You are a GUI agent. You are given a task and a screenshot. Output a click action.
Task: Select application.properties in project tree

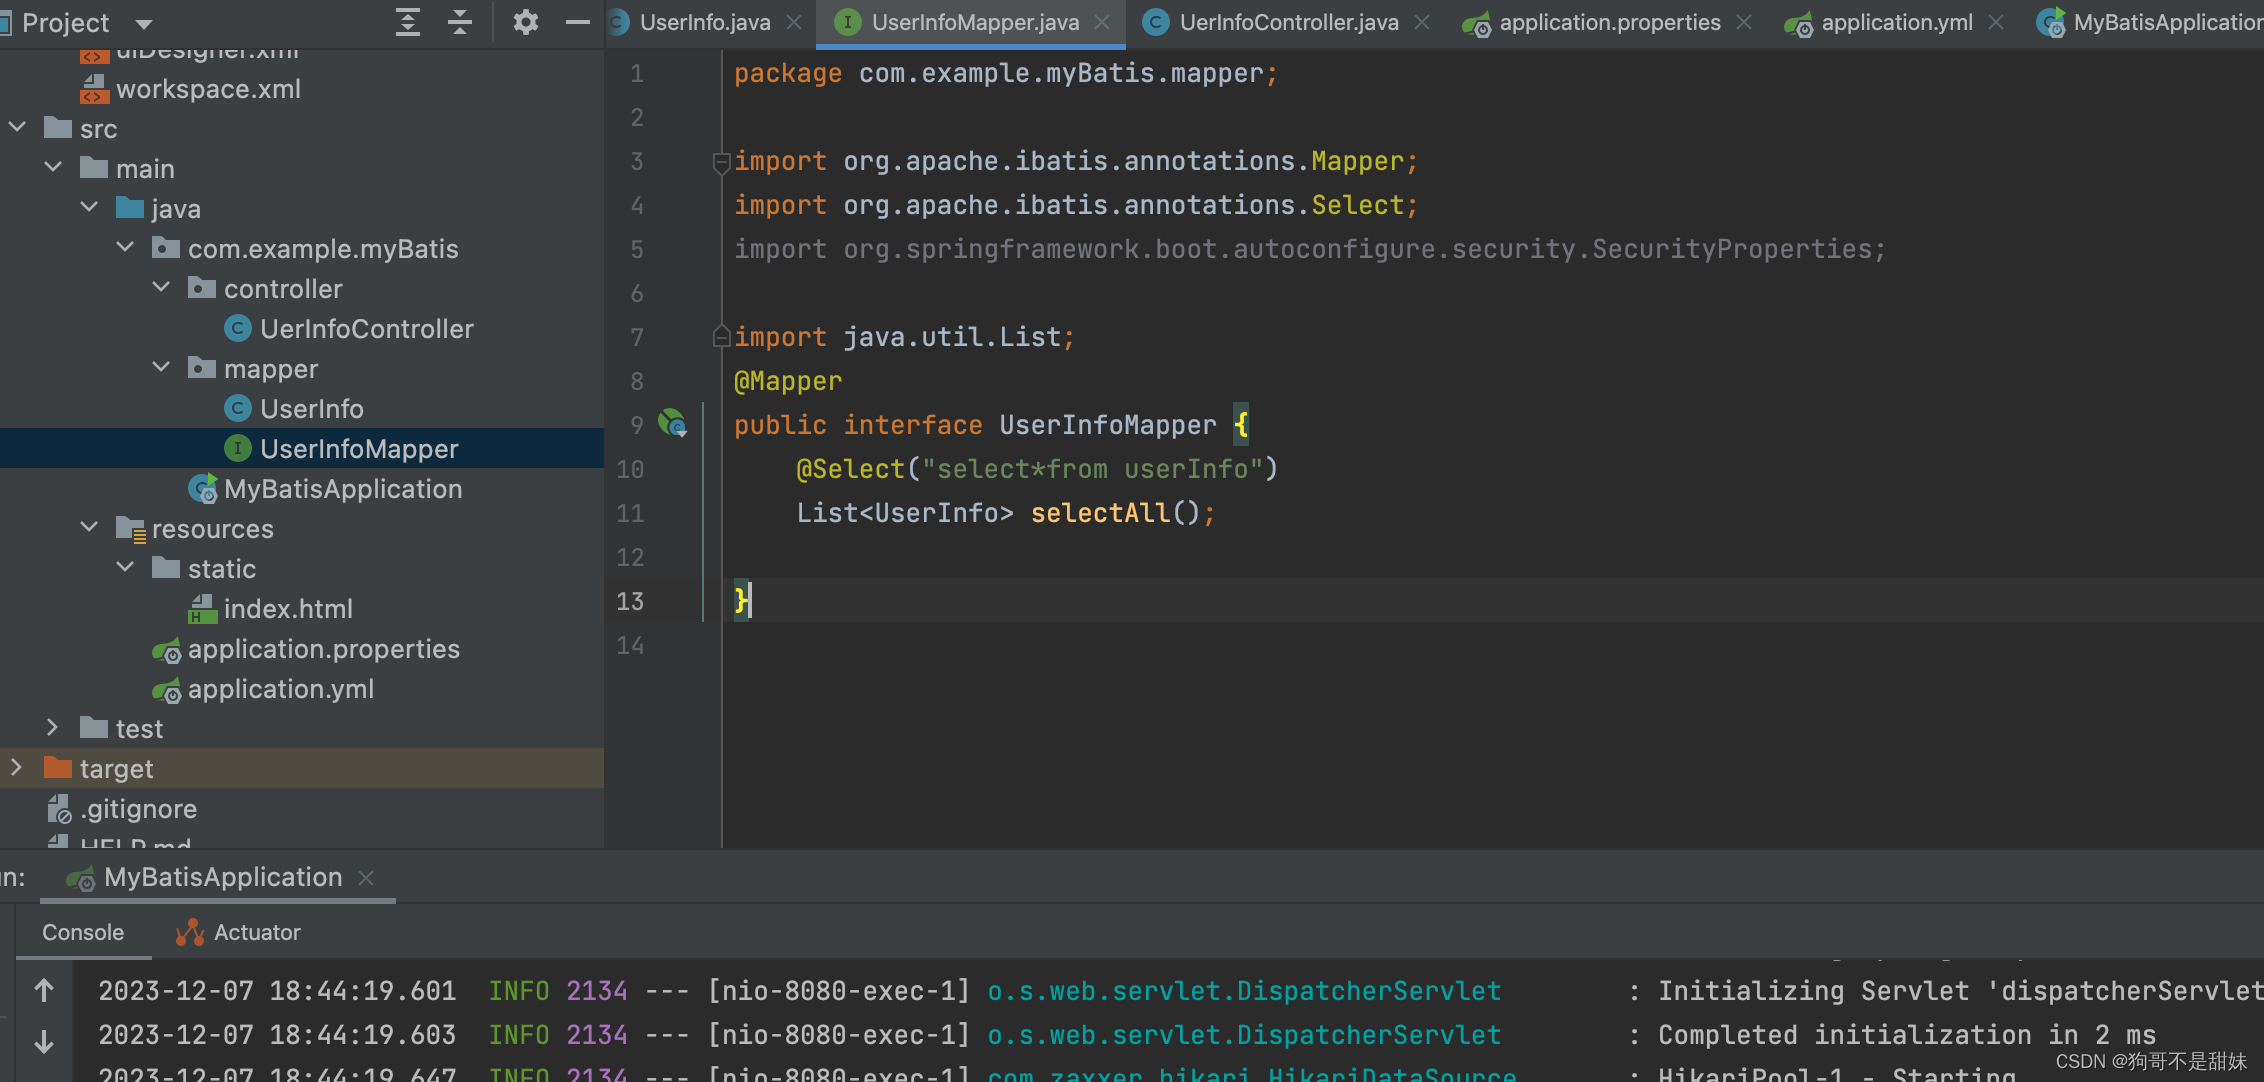tap(324, 649)
